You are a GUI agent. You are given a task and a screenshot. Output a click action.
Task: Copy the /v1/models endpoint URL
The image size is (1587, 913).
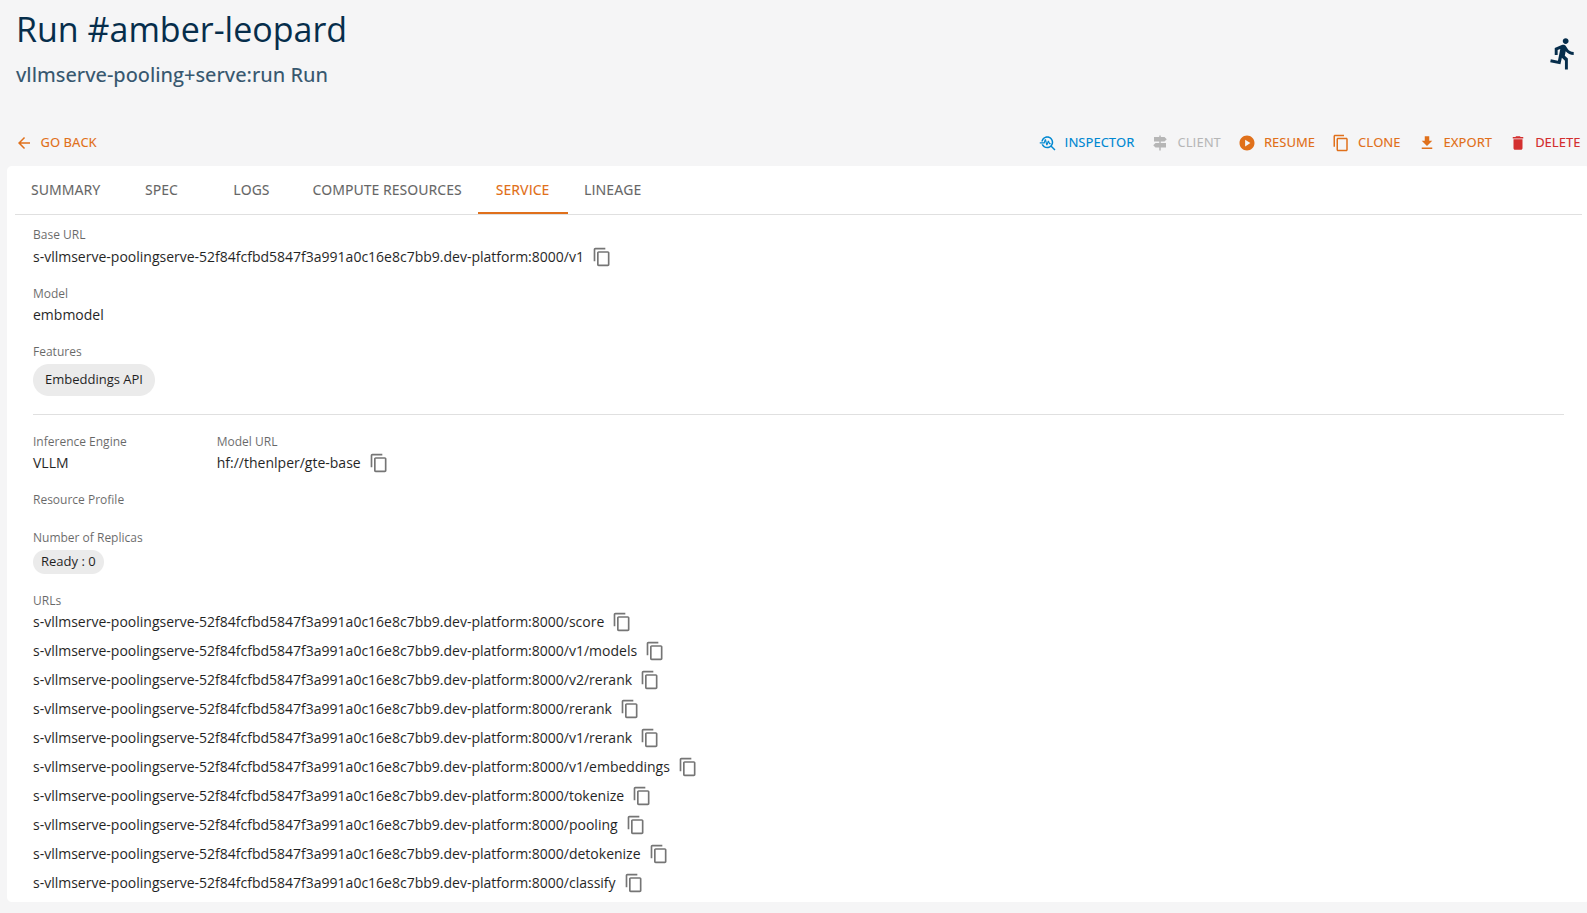pos(655,651)
